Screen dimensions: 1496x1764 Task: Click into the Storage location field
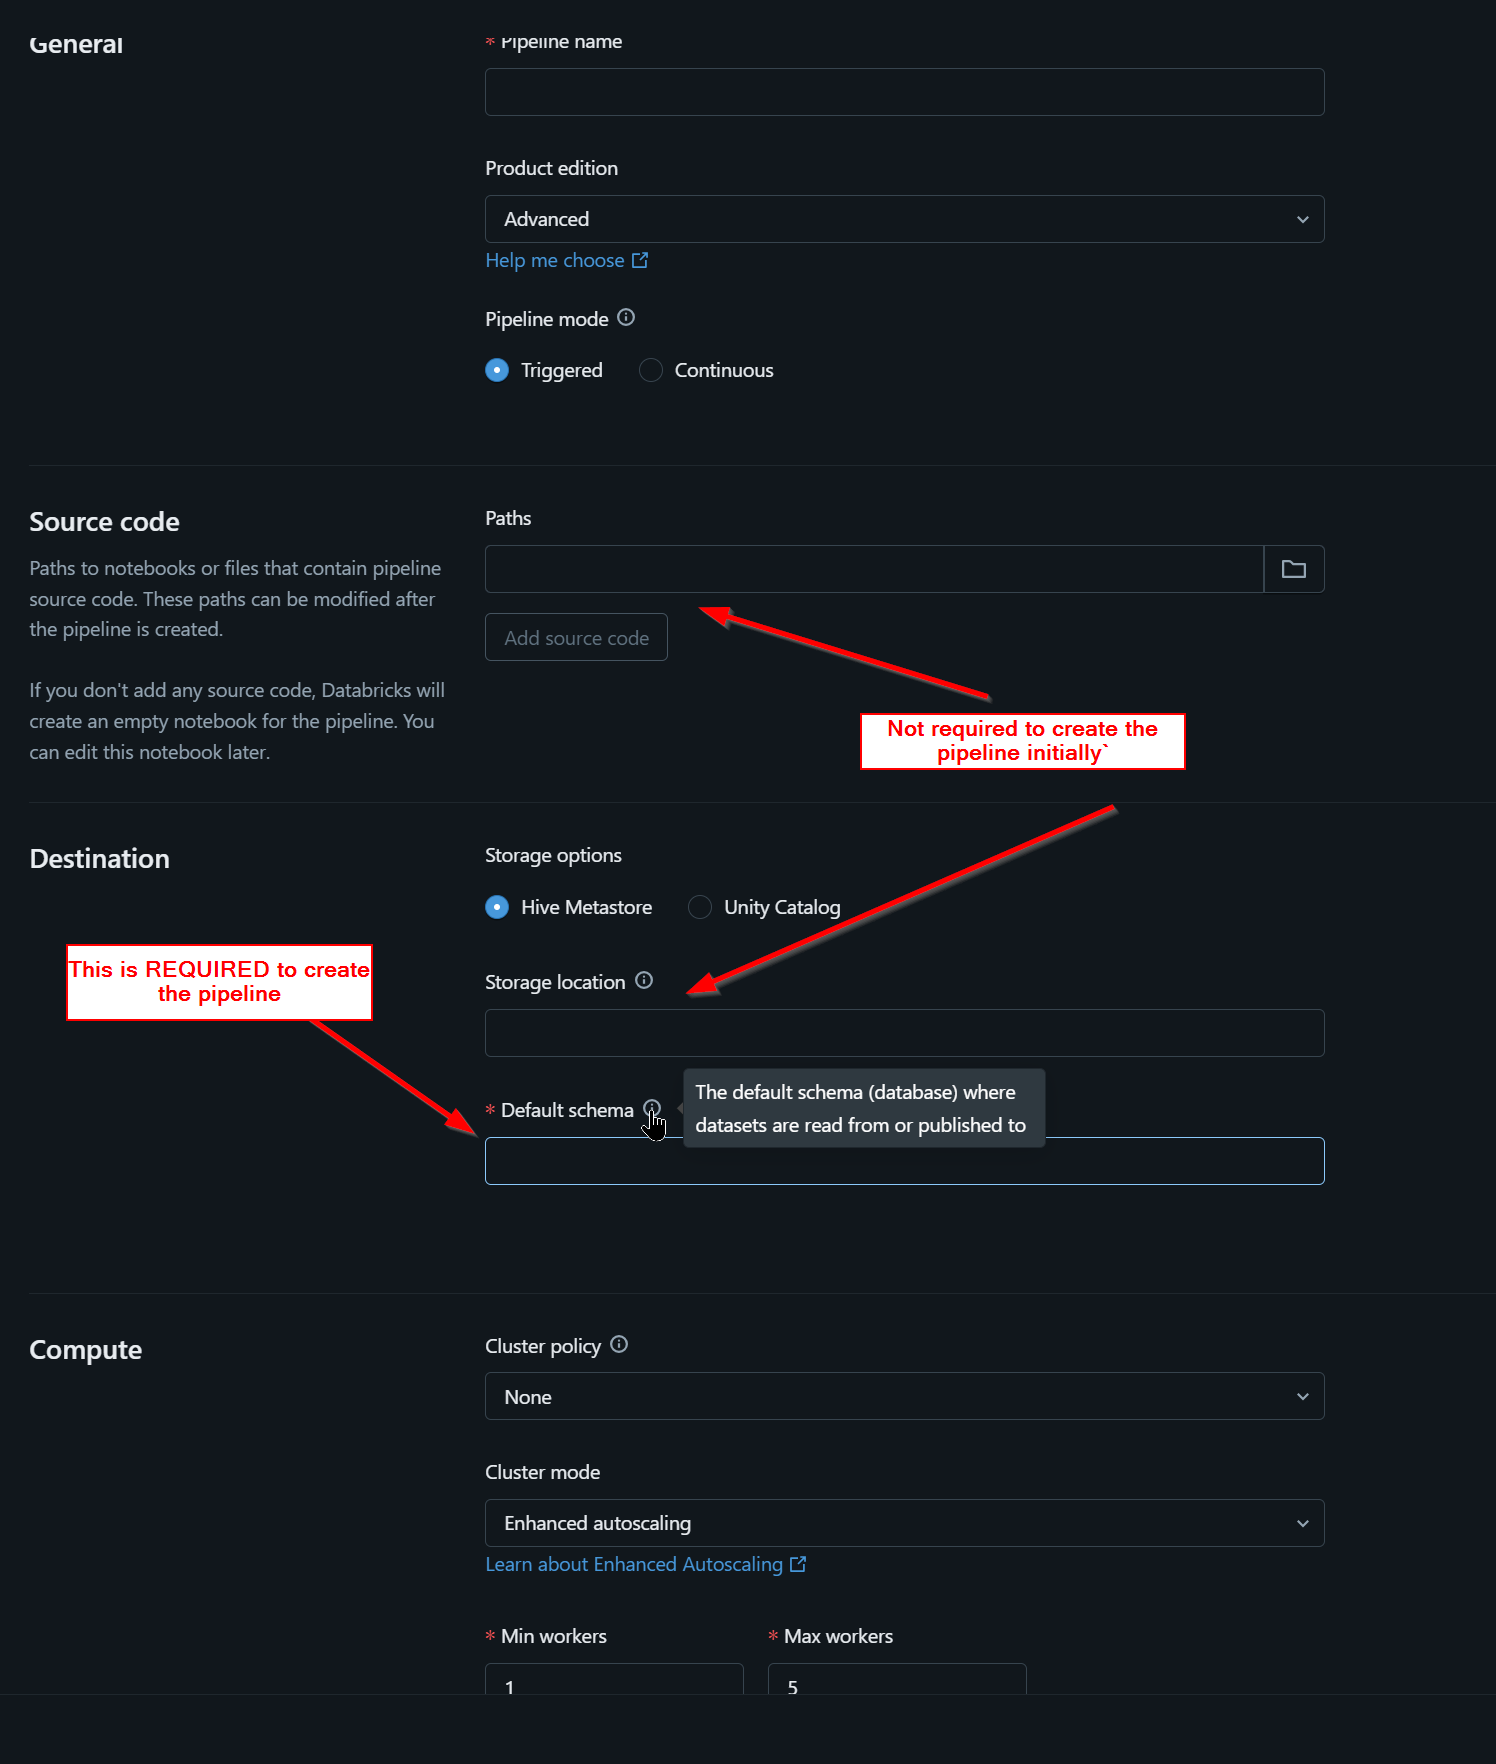pos(905,1033)
